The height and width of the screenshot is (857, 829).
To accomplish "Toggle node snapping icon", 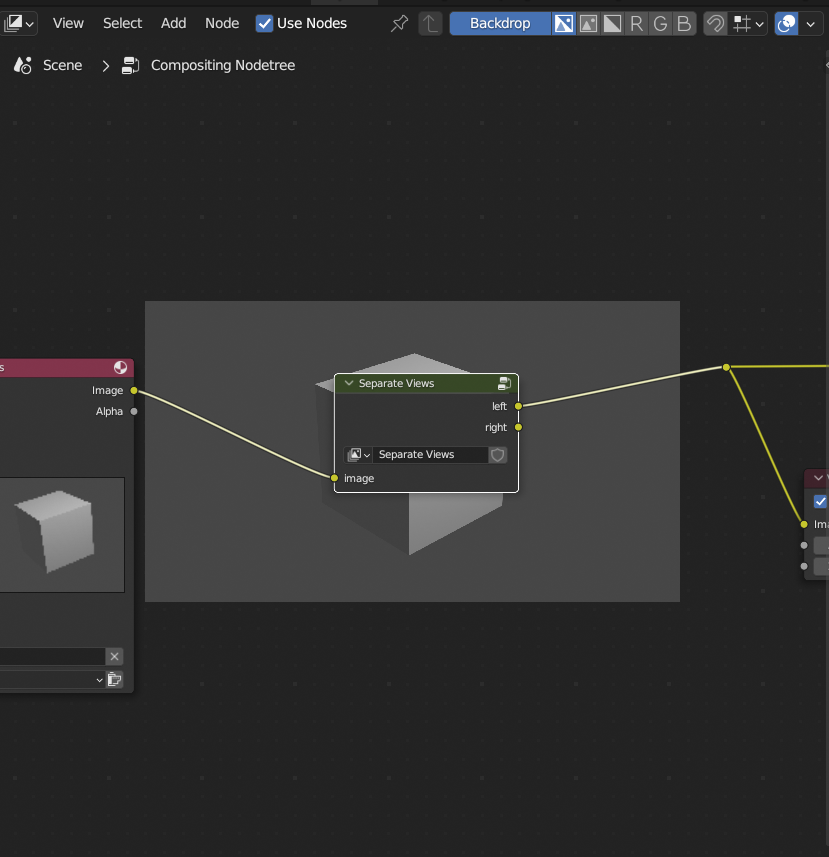I will (x=715, y=24).
